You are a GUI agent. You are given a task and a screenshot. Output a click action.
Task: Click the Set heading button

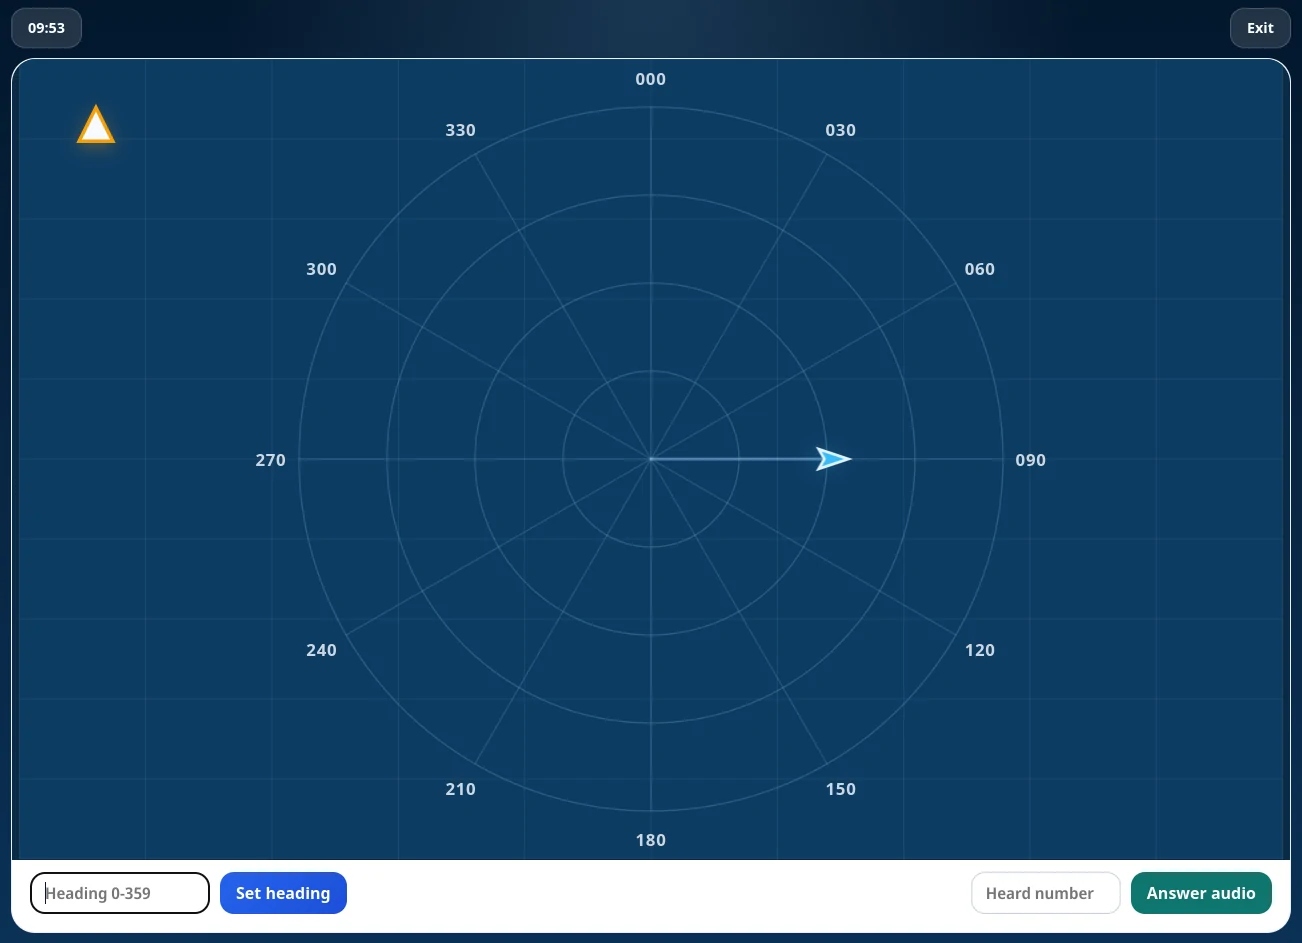283,893
